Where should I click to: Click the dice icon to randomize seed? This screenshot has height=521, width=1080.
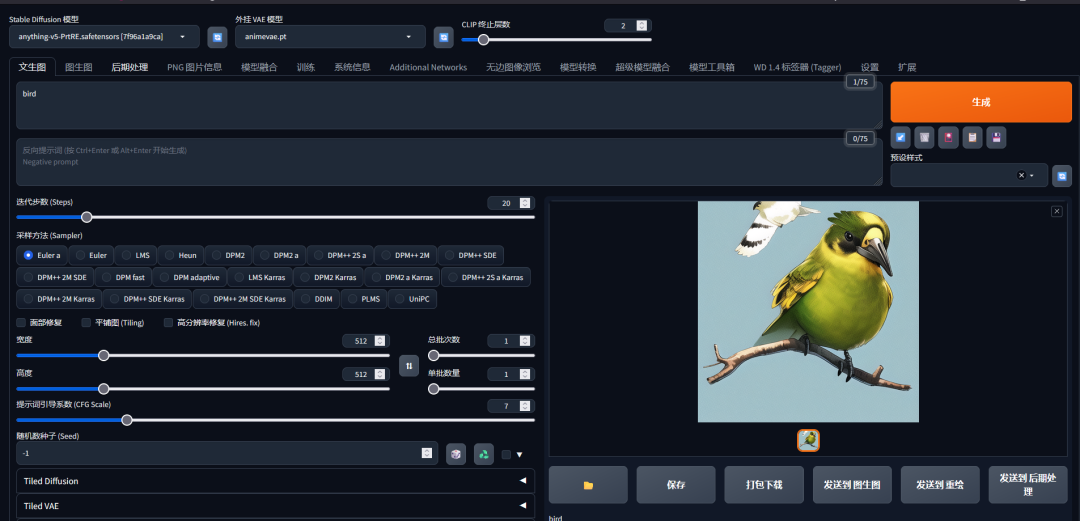456,454
